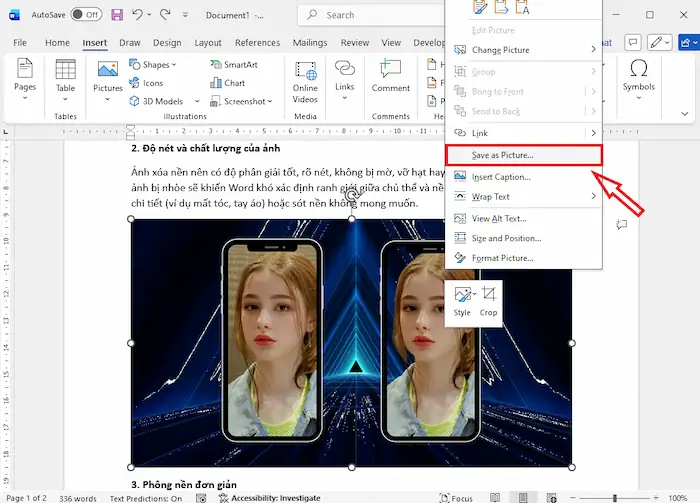
Task: Switch to Focus mode
Action: pyautogui.click(x=456, y=498)
